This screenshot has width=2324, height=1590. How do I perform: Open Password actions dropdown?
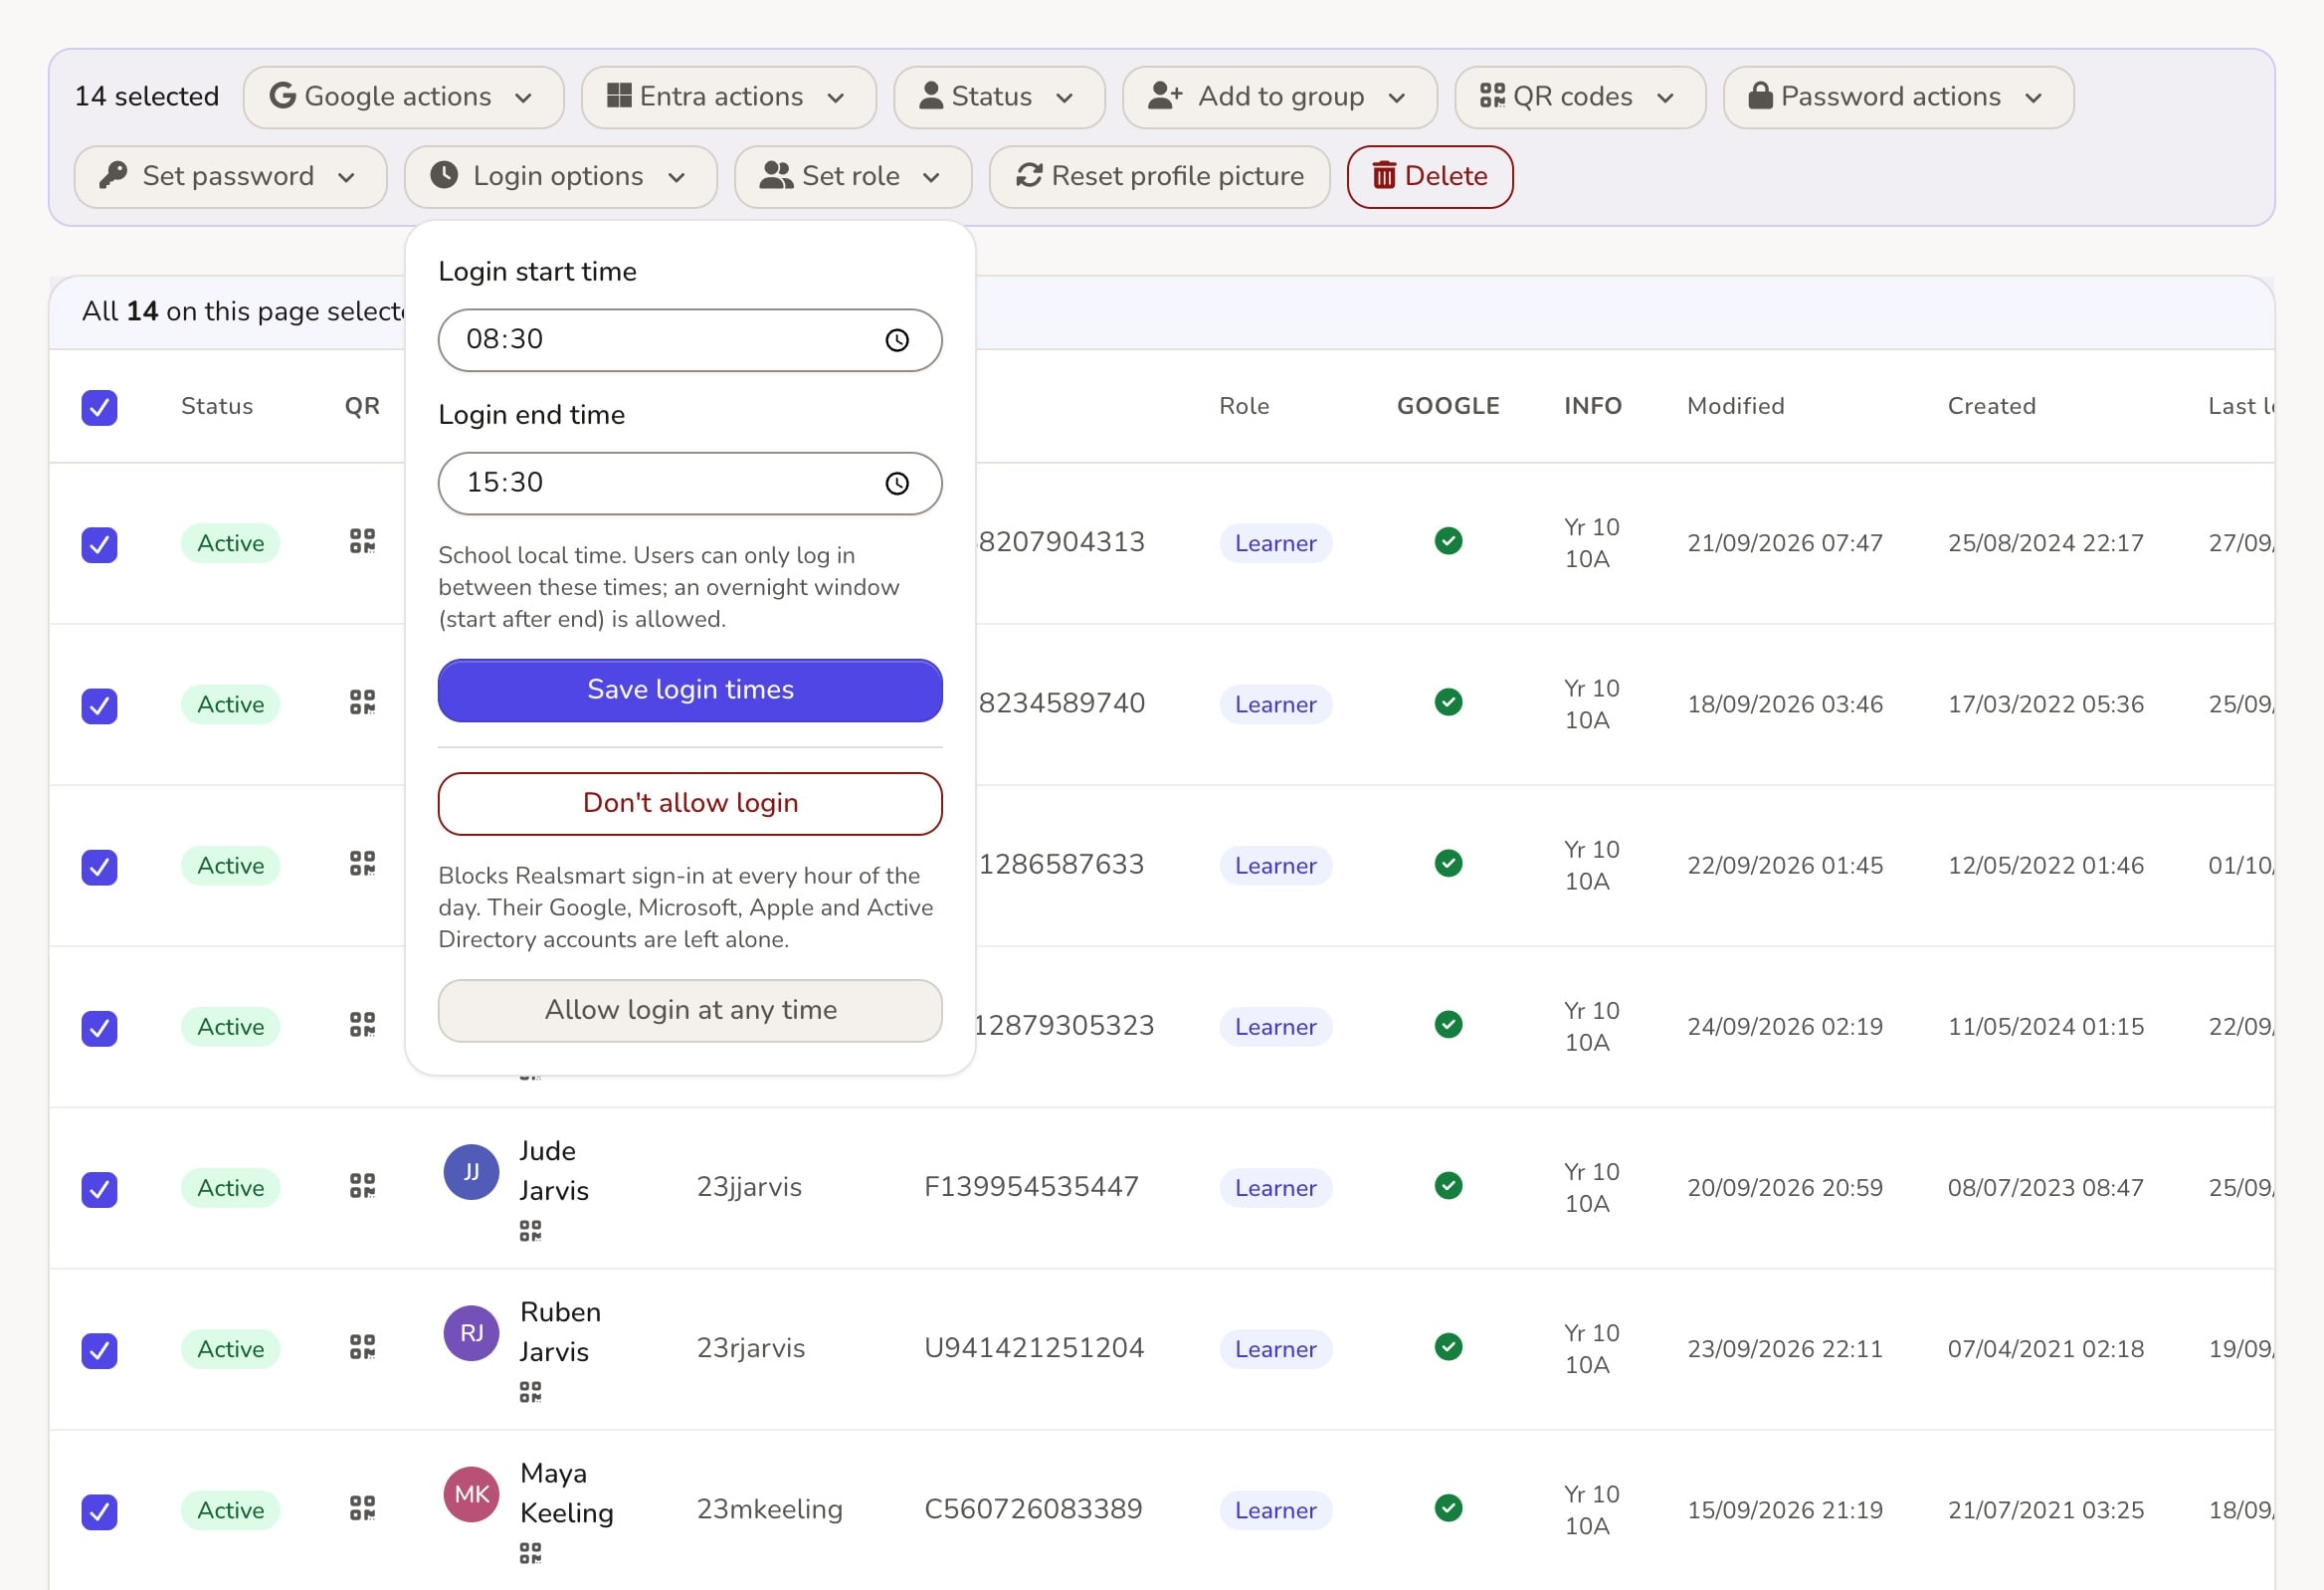(x=1898, y=97)
